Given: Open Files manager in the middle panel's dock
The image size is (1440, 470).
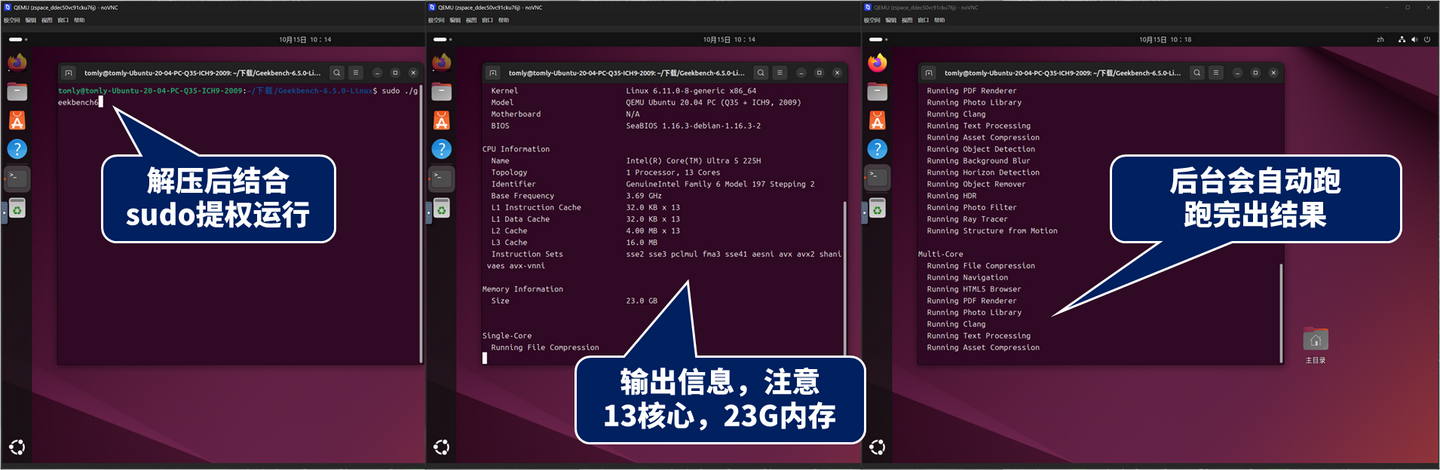Looking at the screenshot, I should click(x=441, y=91).
